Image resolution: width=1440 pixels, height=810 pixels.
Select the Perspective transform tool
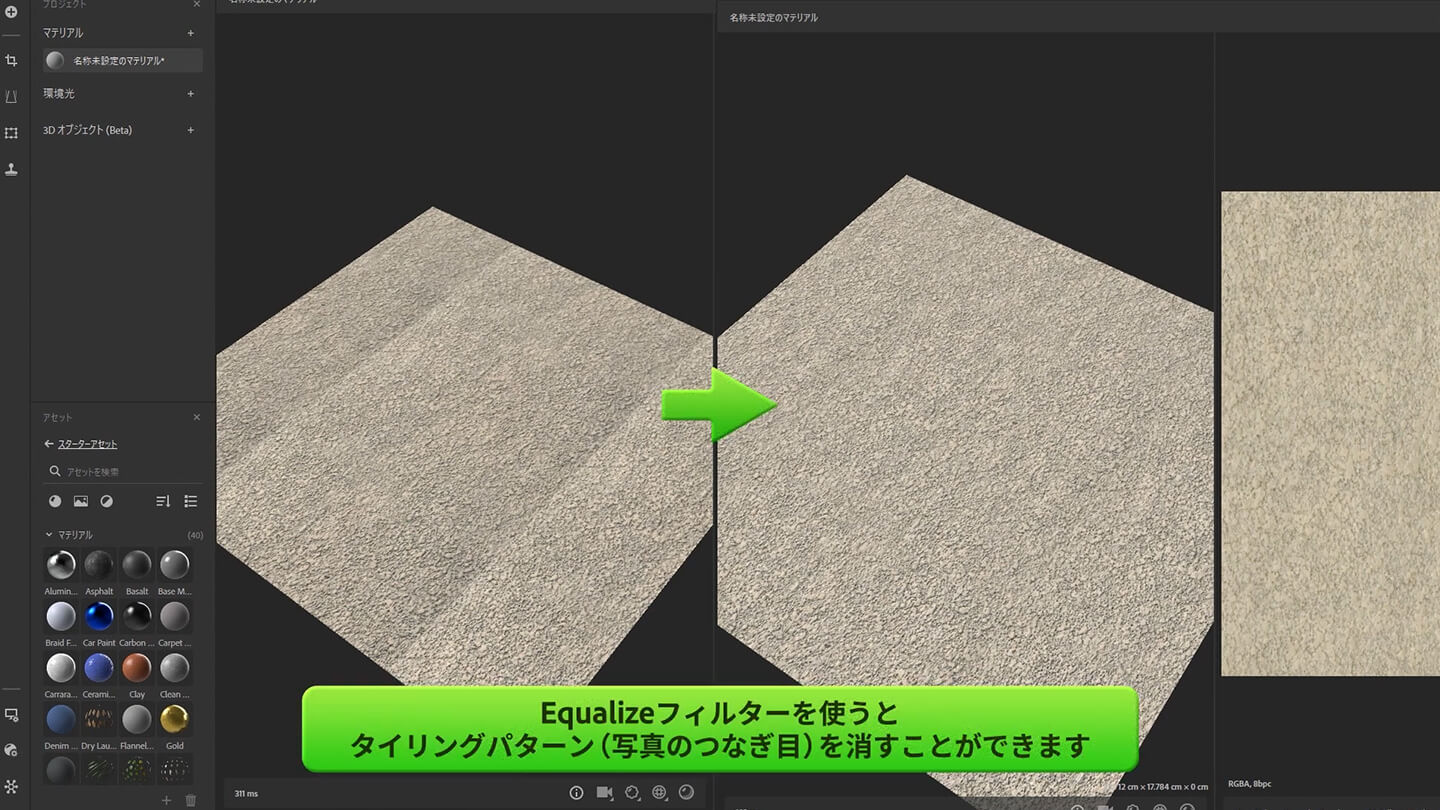coord(12,97)
